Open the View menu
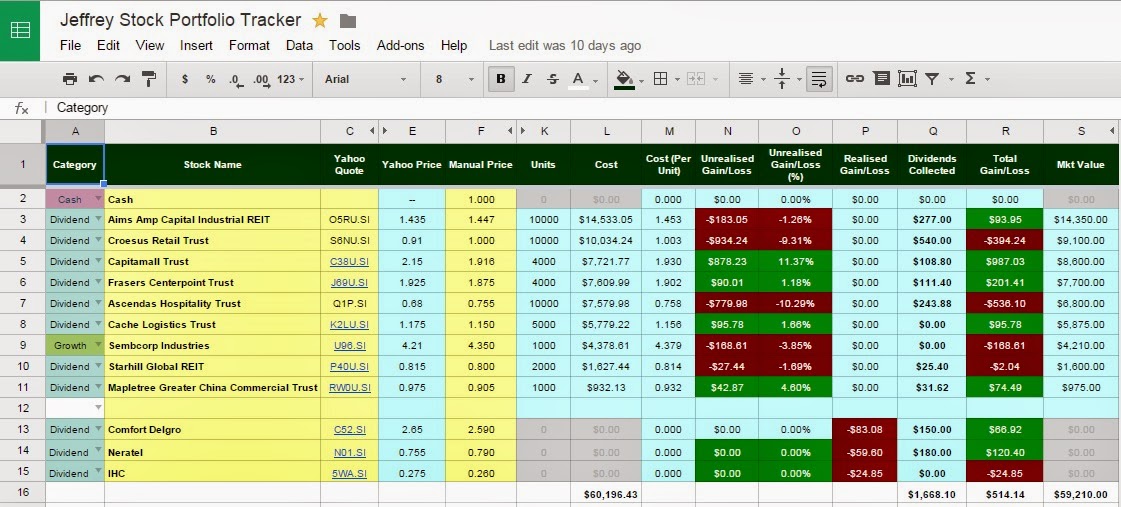The width and height of the screenshot is (1121, 507). (x=149, y=45)
